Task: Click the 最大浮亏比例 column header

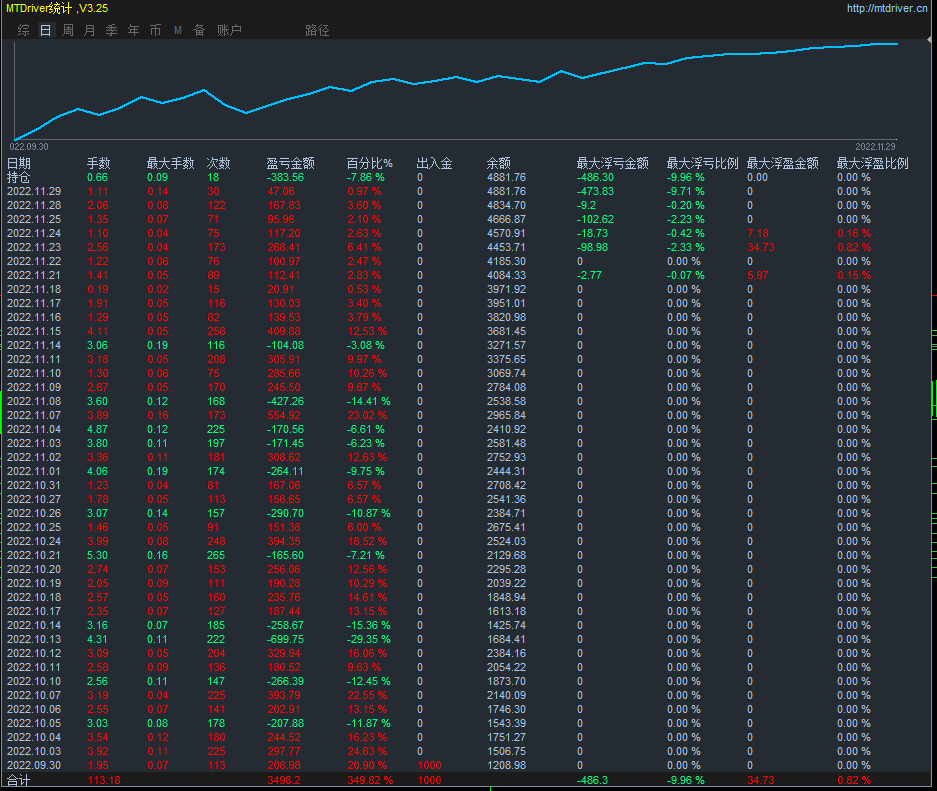Action: coord(702,163)
